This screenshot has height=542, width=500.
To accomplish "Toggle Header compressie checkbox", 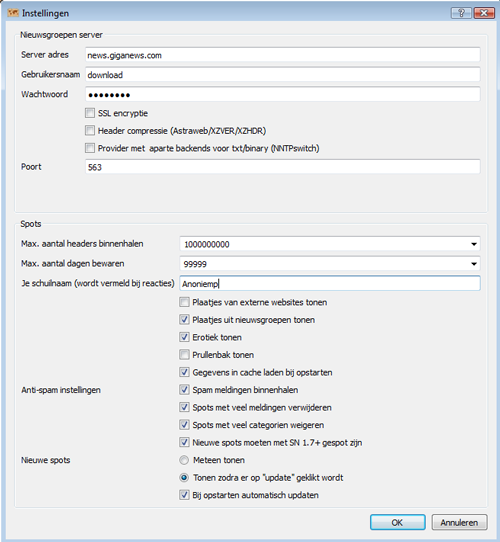I will (x=90, y=131).
